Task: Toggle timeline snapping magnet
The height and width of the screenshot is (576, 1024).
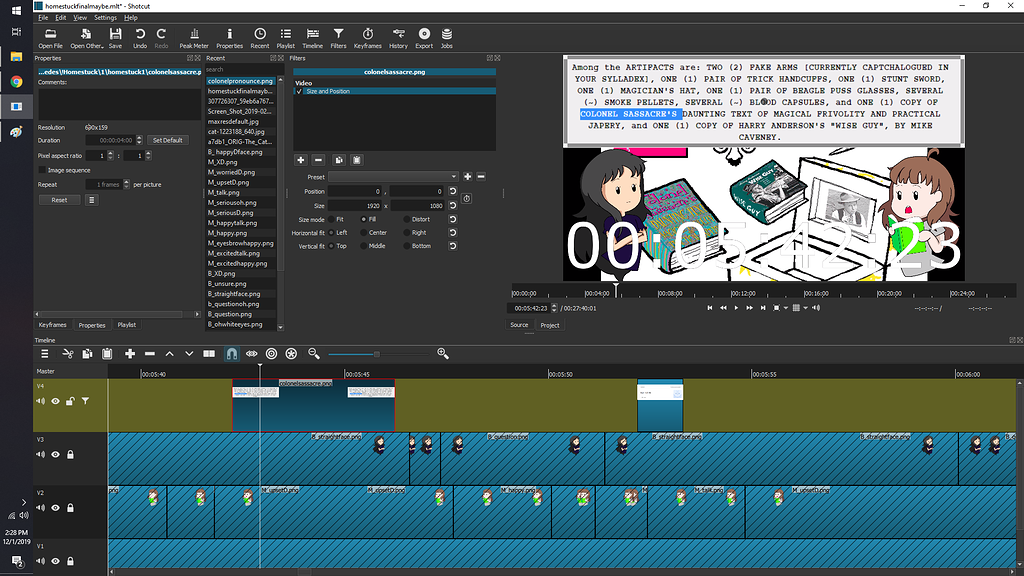Action: [230, 353]
